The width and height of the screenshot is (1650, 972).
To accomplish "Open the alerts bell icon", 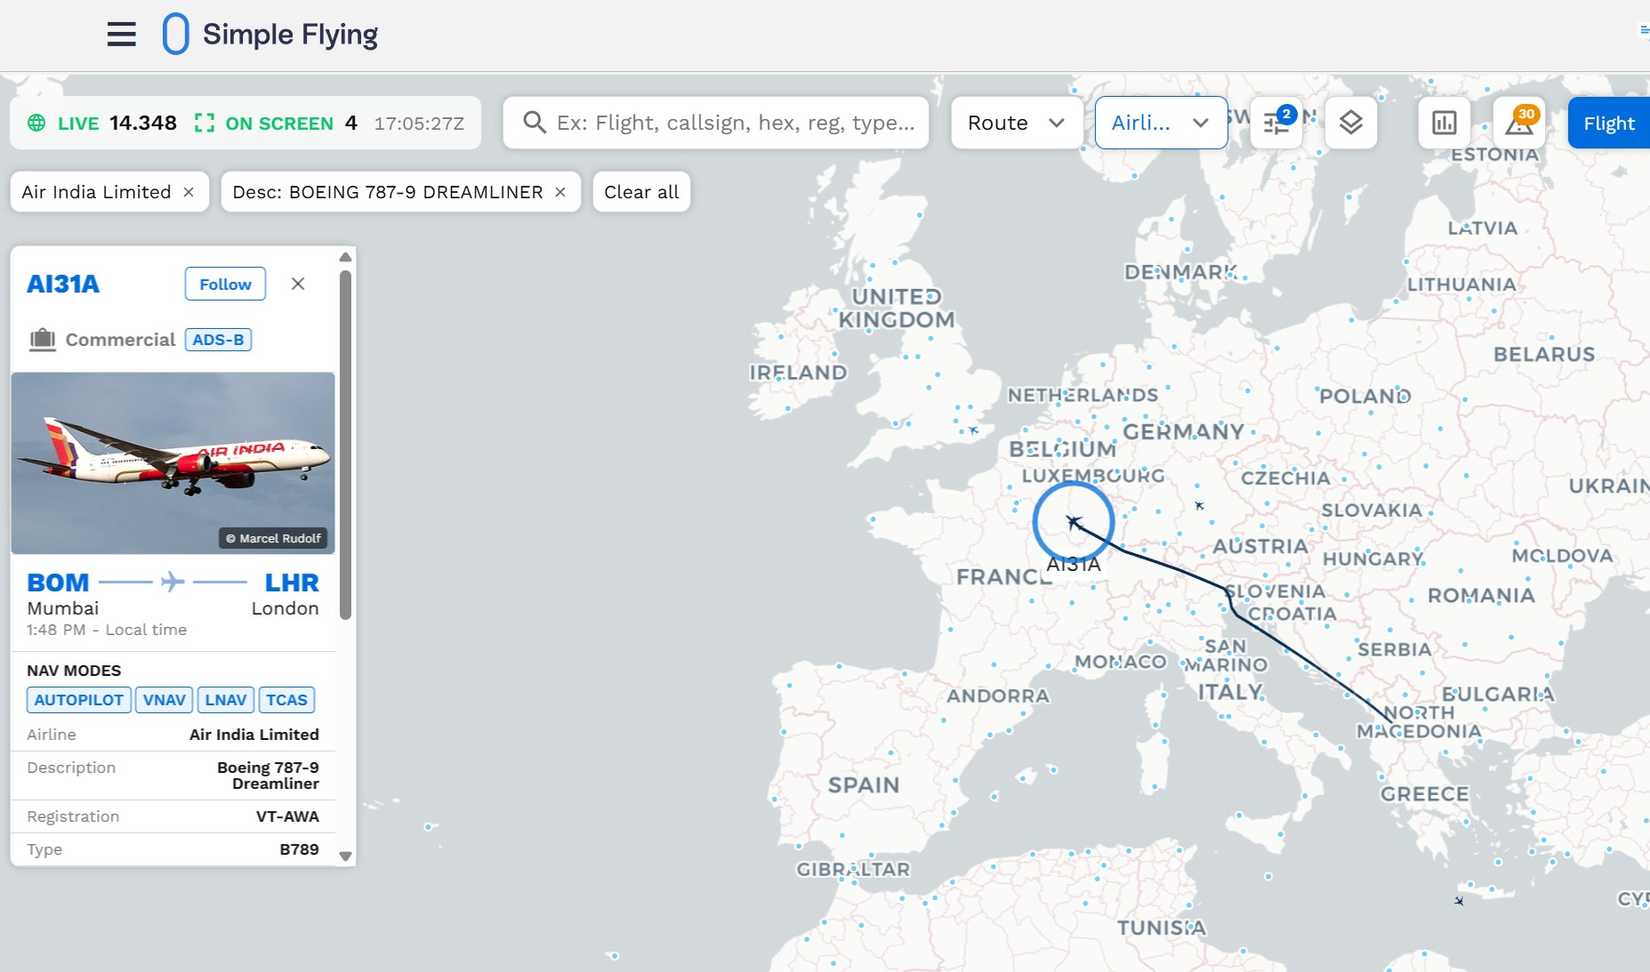I will point(1519,123).
